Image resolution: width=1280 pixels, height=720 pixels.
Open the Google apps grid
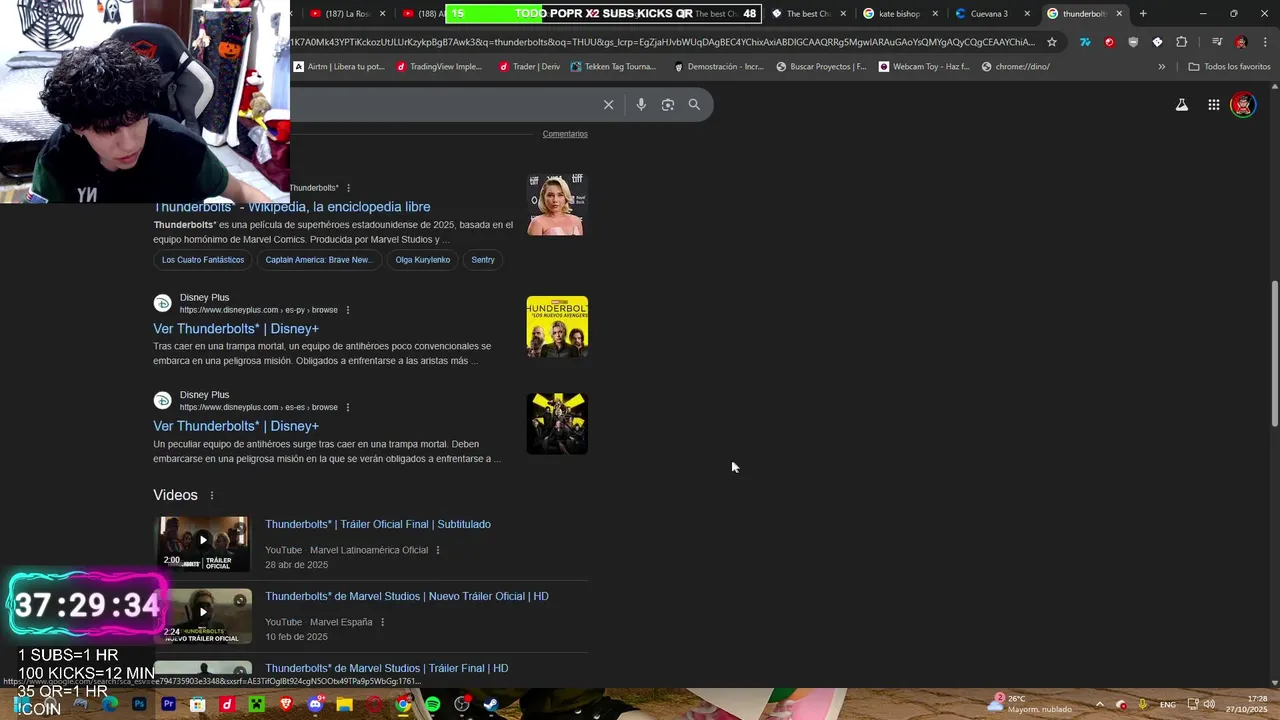(1214, 104)
